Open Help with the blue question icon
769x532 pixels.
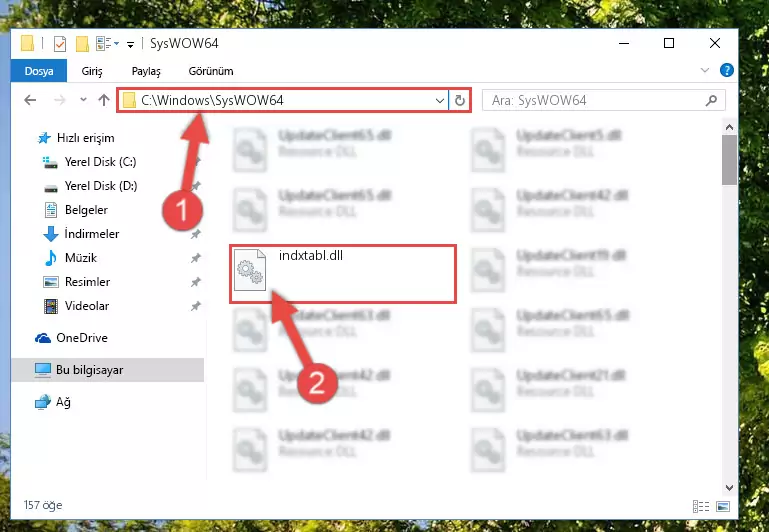pyautogui.click(x=726, y=70)
